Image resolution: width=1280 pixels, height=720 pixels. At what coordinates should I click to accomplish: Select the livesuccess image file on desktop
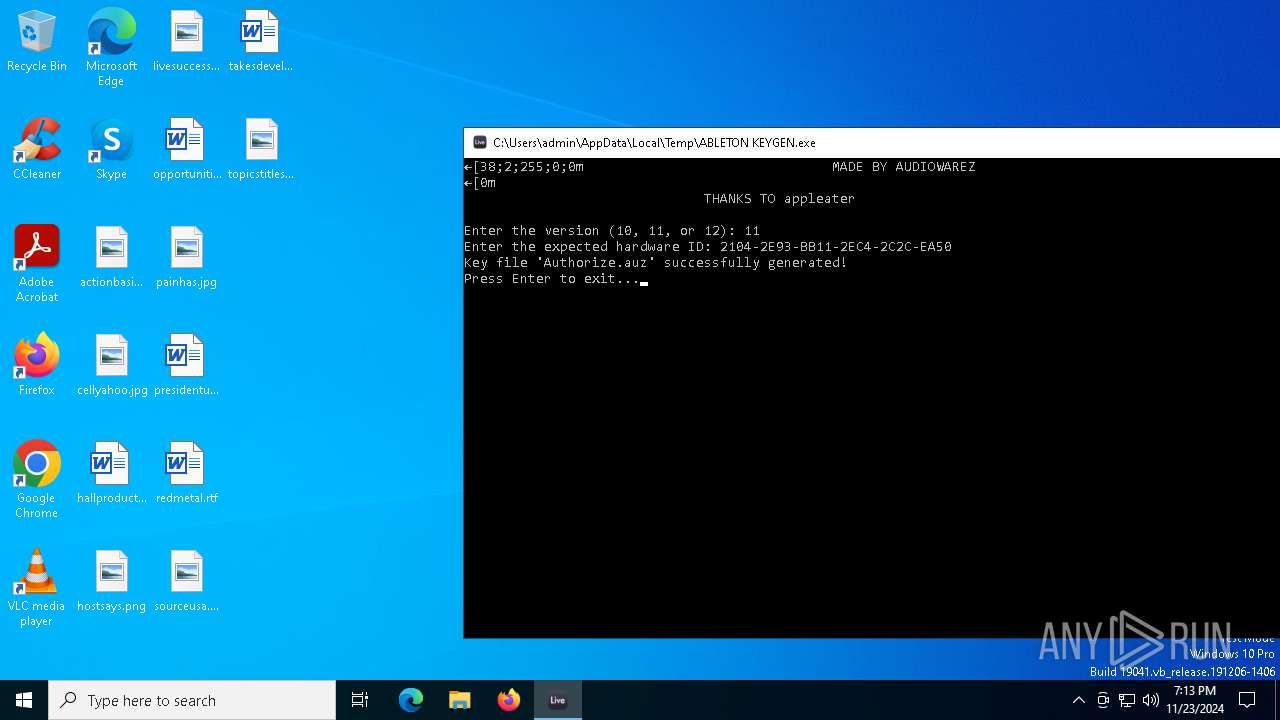pos(186,42)
